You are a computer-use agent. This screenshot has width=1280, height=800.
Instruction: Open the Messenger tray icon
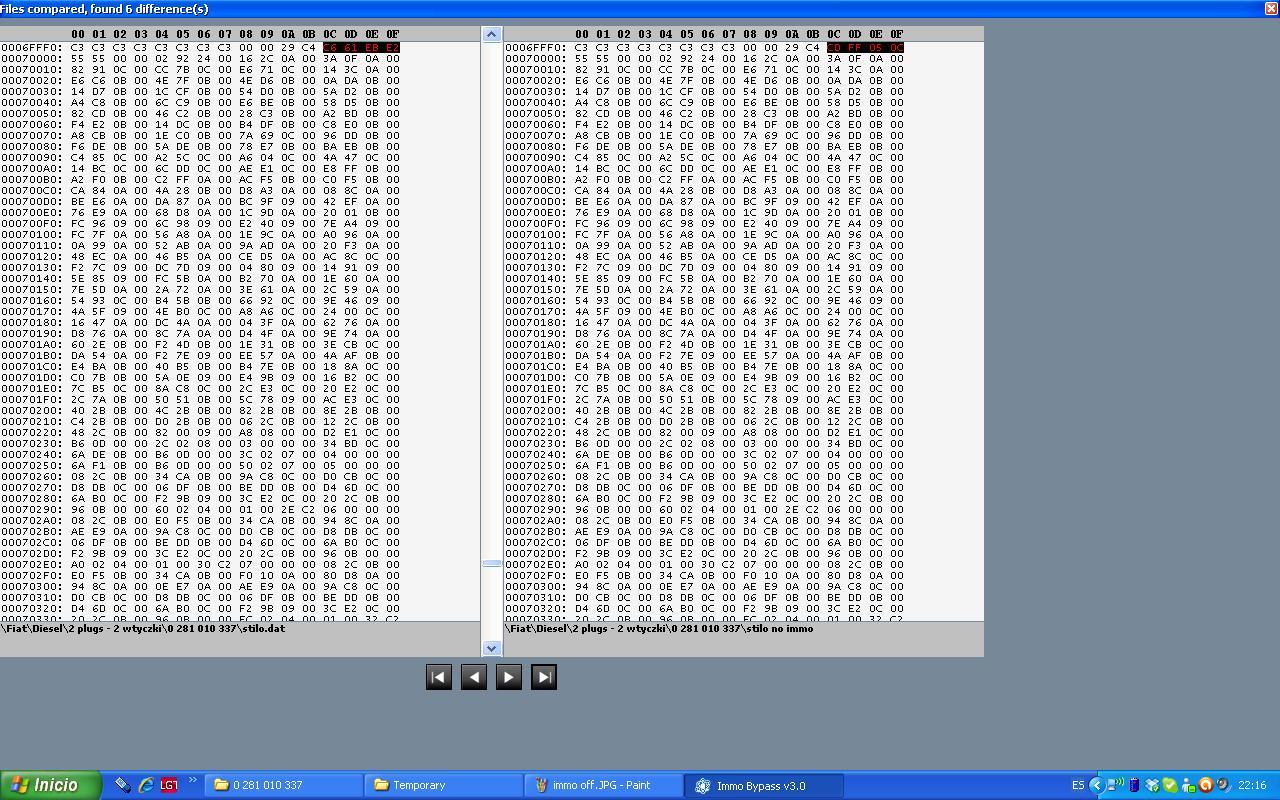pos(1188,785)
